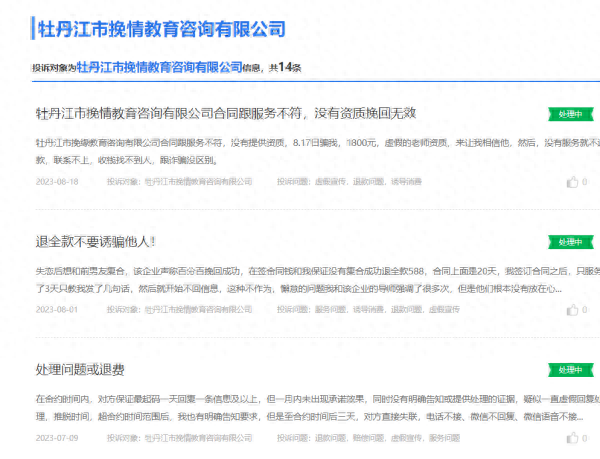Click the 处理中 badge beside 合同跟服务不符 complaint

tap(571, 114)
